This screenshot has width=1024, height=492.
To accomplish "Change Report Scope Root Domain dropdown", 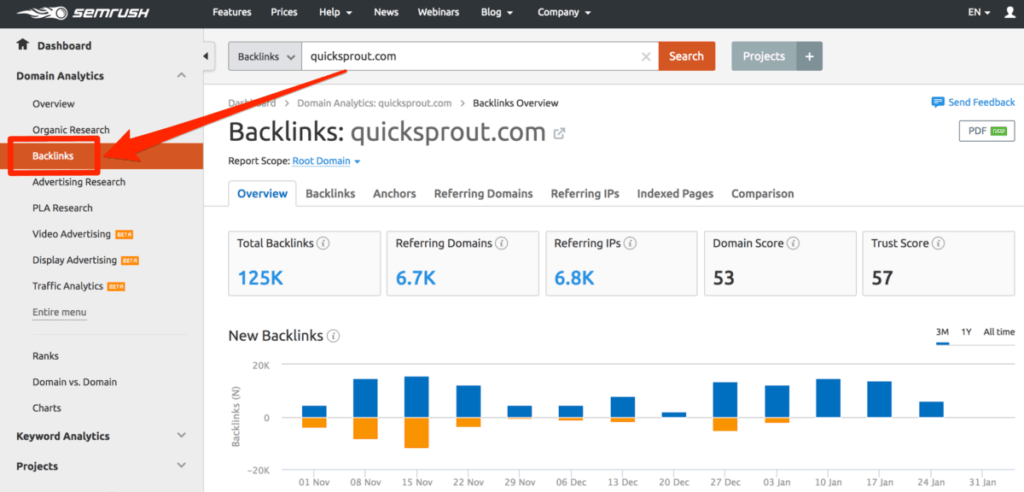I will [327, 161].
